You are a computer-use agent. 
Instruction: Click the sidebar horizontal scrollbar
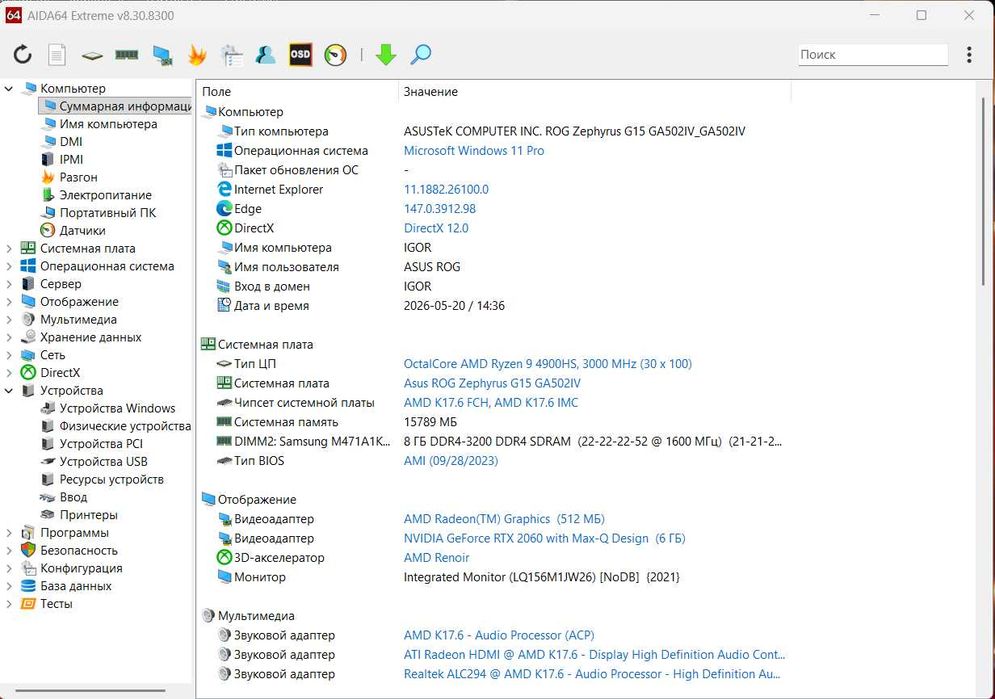(90, 690)
